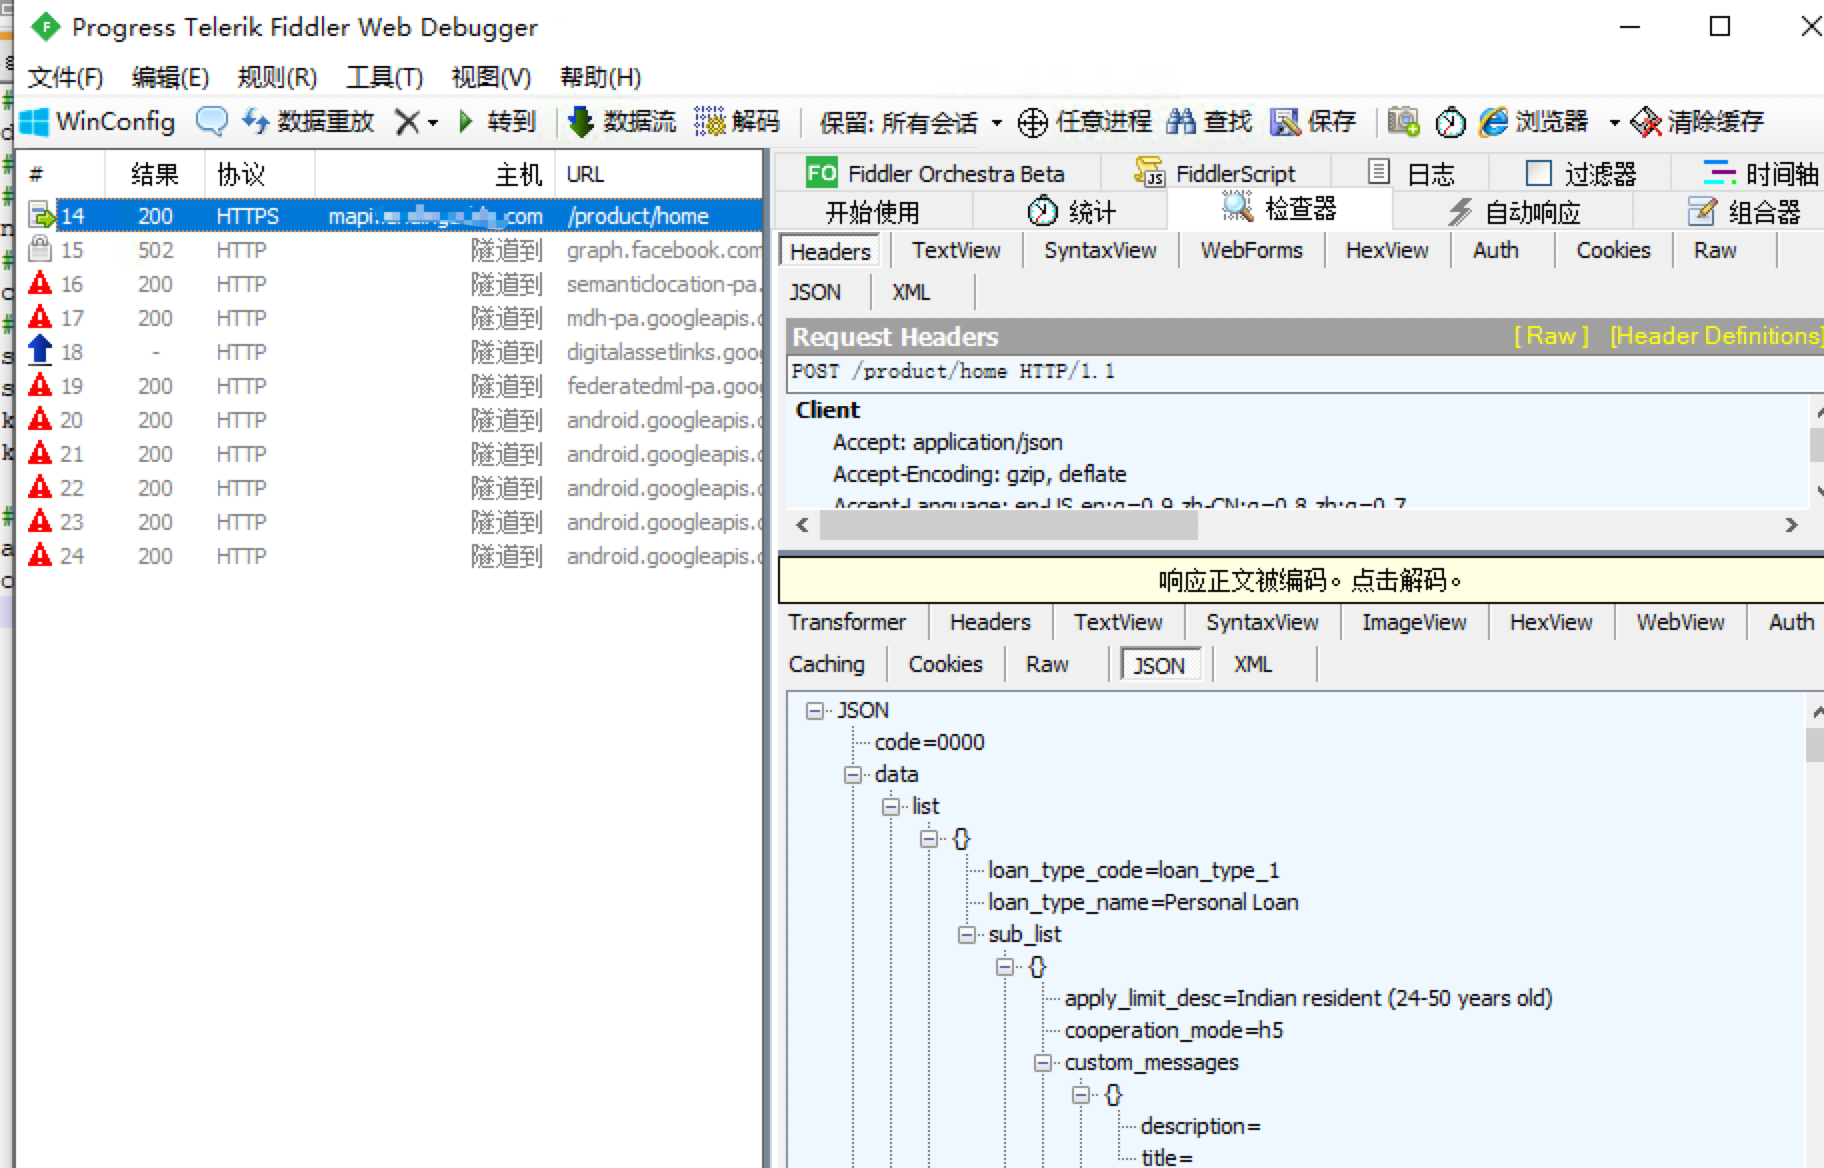Collapse the data node in JSON tree
Image resolution: width=1824 pixels, height=1168 pixels.
tap(853, 774)
